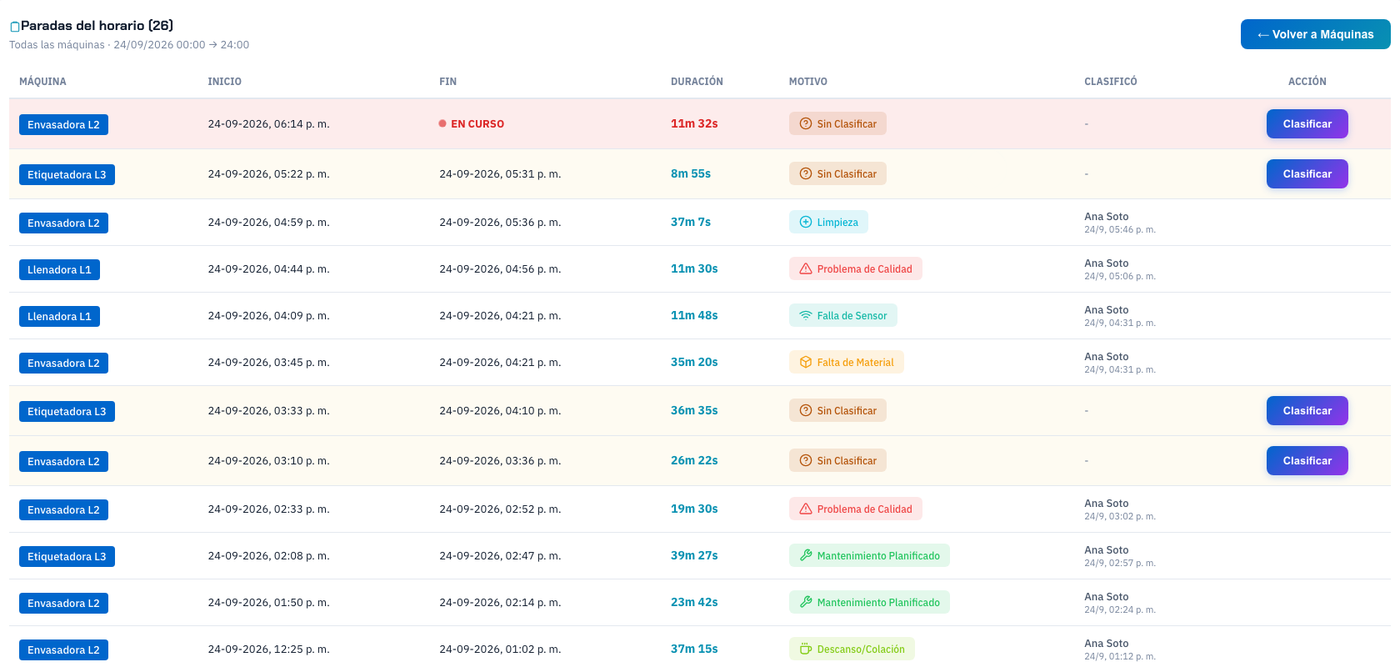Click the clipboard icon beside Paradas del horario
Viewport: 1400px width, 667px height.
pos(15,27)
